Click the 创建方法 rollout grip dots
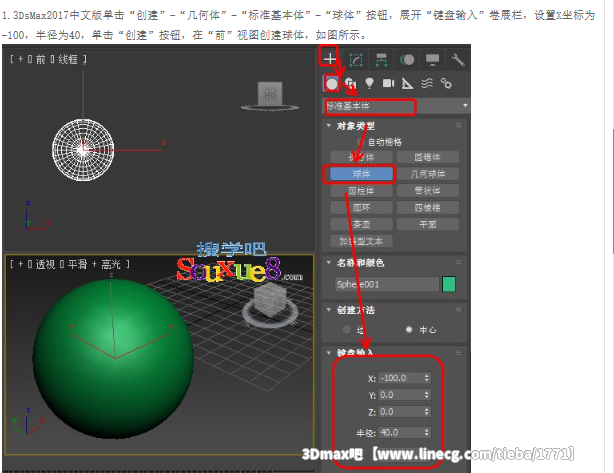614x473 pixels. pyautogui.click(x=459, y=309)
